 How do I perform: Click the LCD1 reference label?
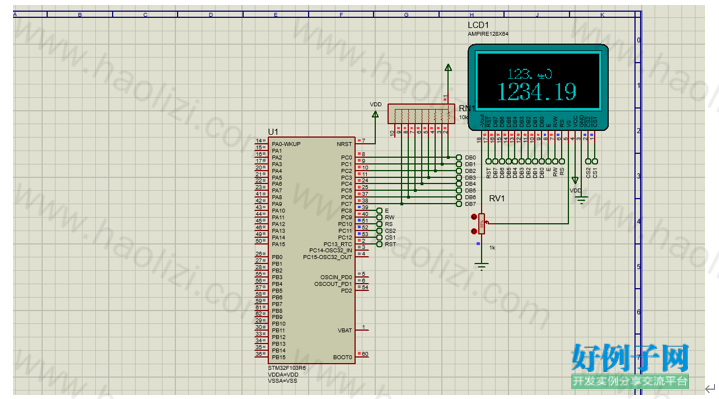478,25
